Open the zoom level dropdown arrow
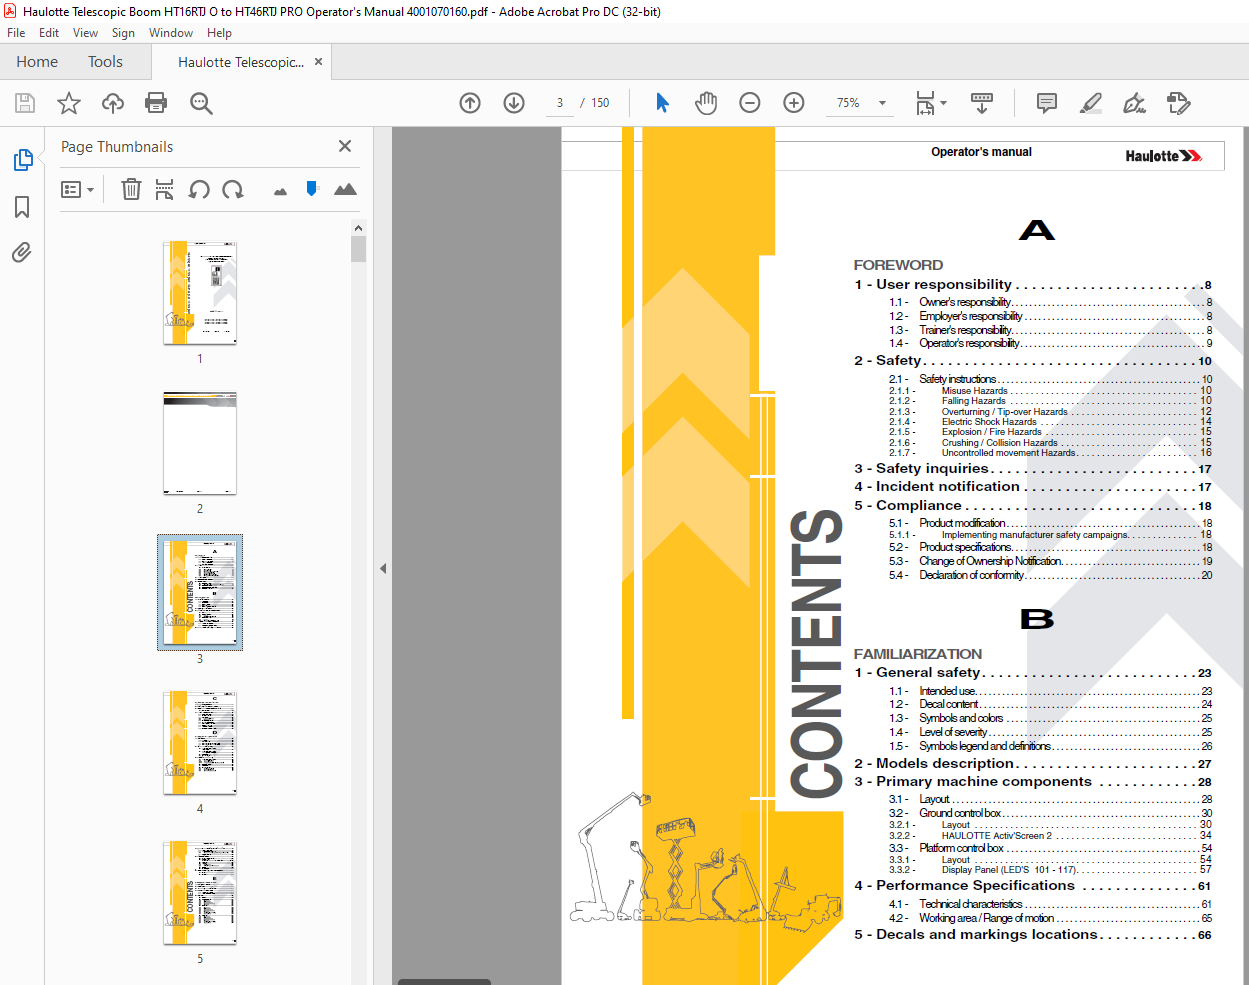 (x=882, y=103)
